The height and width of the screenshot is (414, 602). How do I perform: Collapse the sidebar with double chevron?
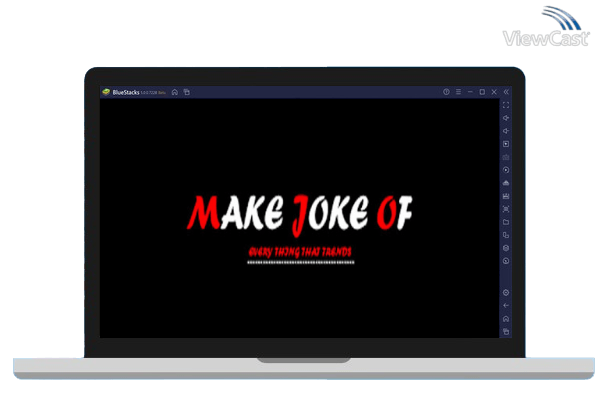pyautogui.click(x=506, y=92)
